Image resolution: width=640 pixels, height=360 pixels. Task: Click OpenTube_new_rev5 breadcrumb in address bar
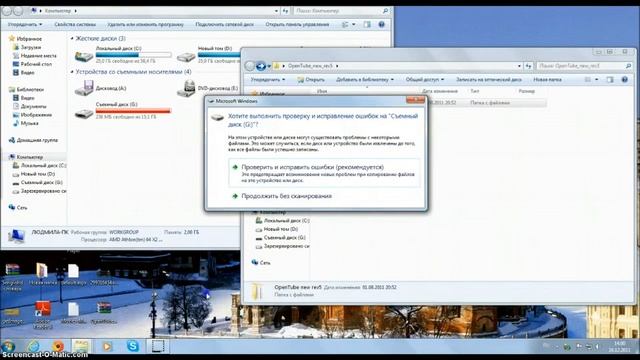(x=310, y=66)
